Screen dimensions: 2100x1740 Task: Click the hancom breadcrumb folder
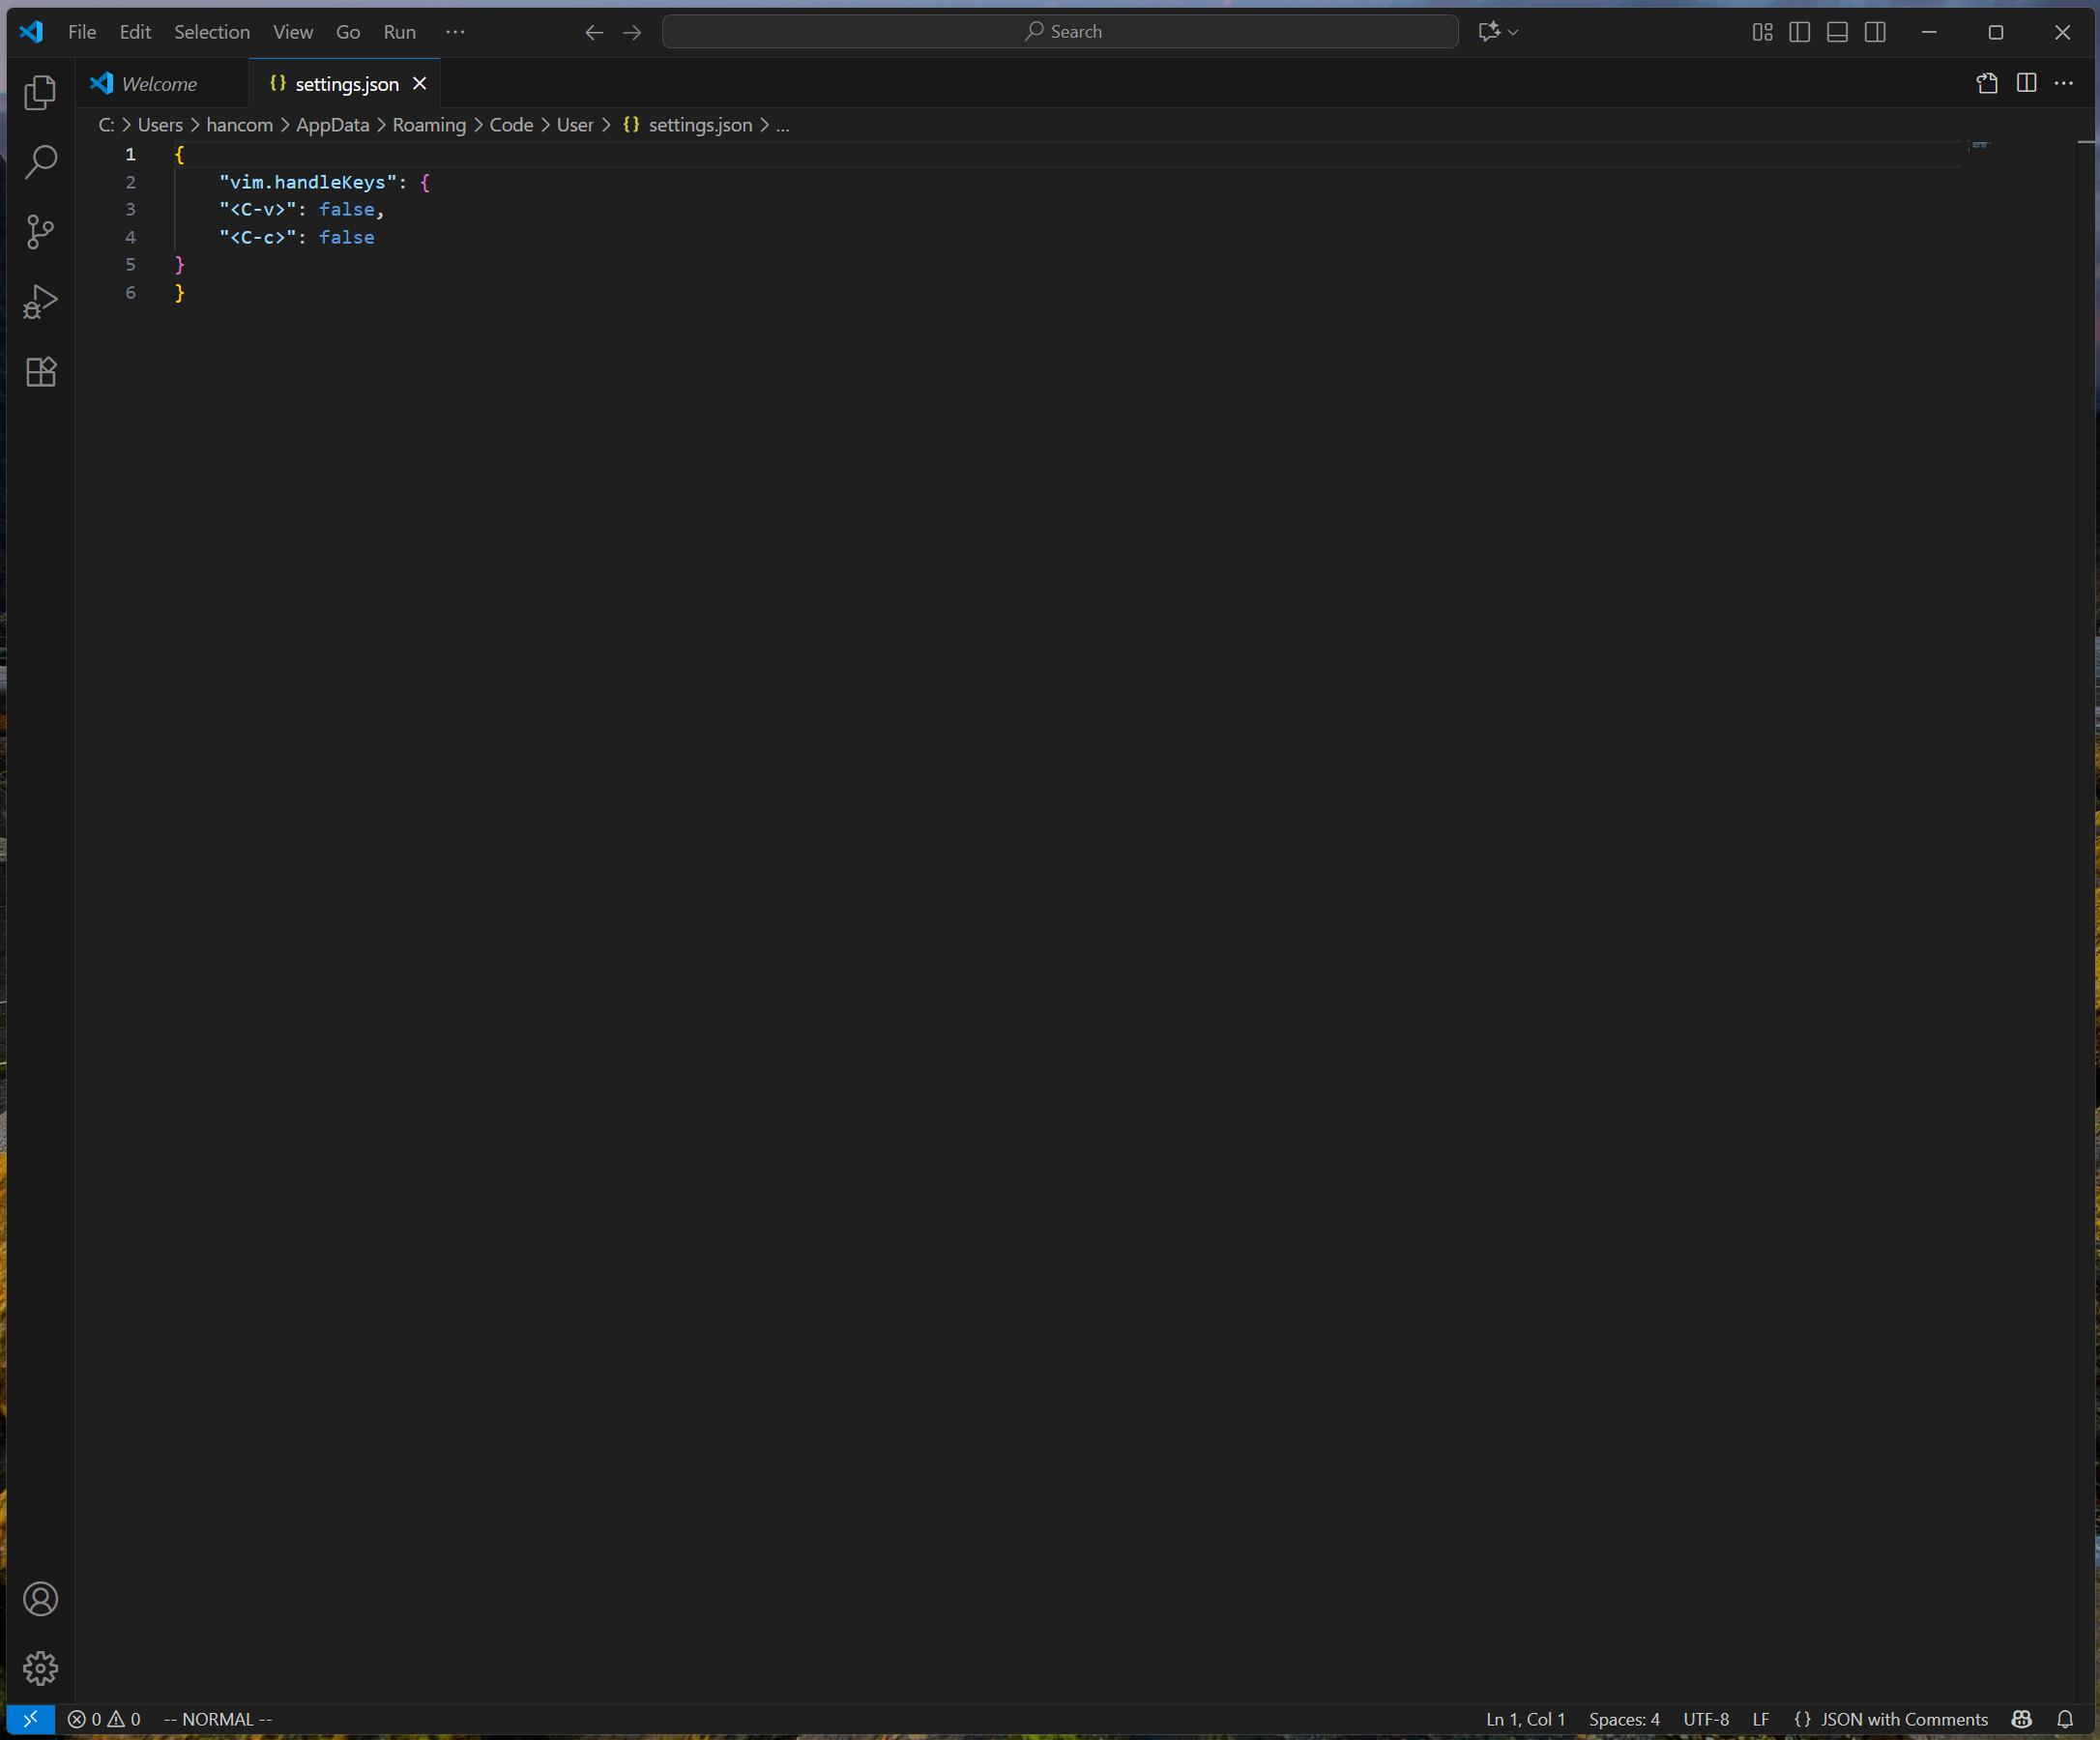click(239, 125)
